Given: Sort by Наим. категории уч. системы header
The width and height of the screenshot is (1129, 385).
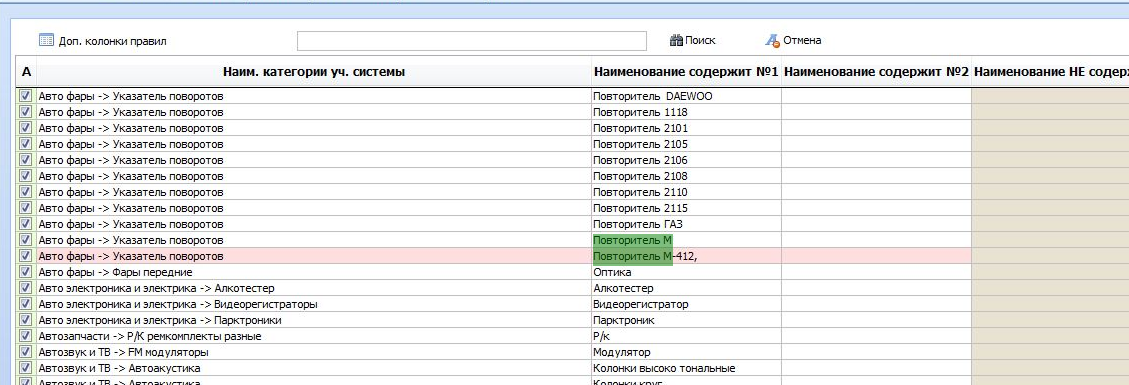Looking at the screenshot, I should [x=314, y=72].
